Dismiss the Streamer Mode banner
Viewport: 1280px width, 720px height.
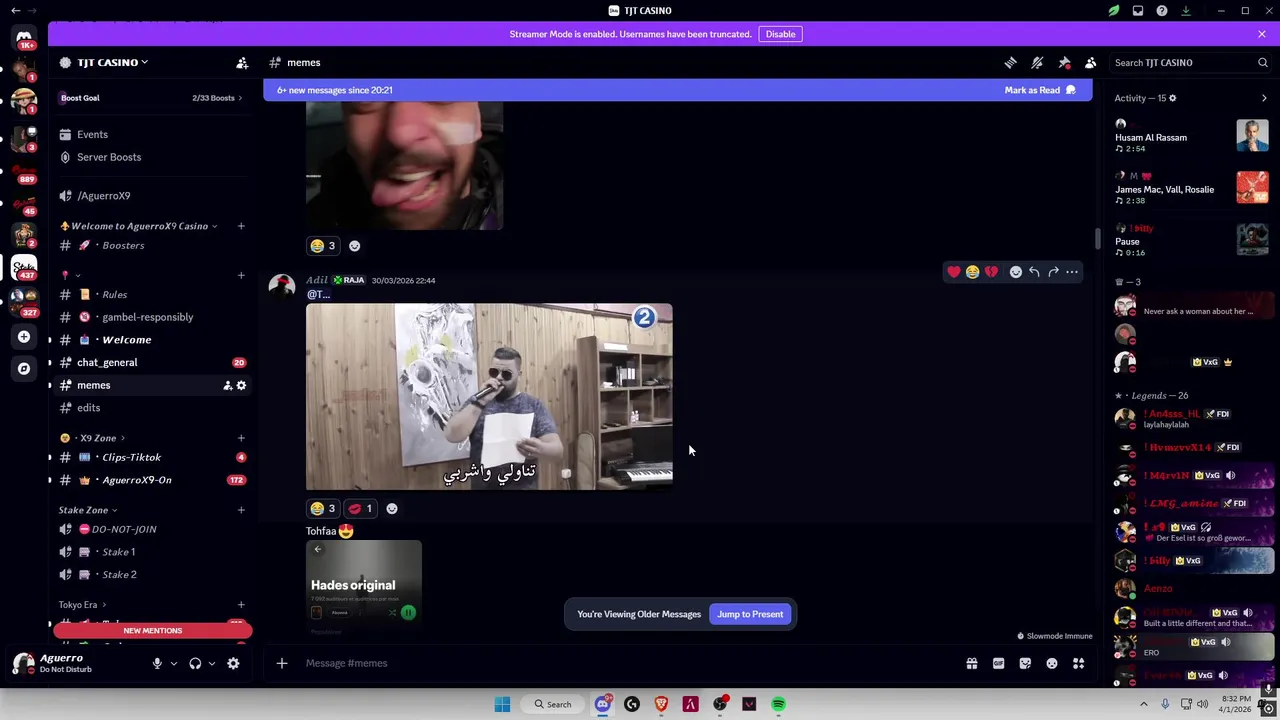[x=1262, y=34]
